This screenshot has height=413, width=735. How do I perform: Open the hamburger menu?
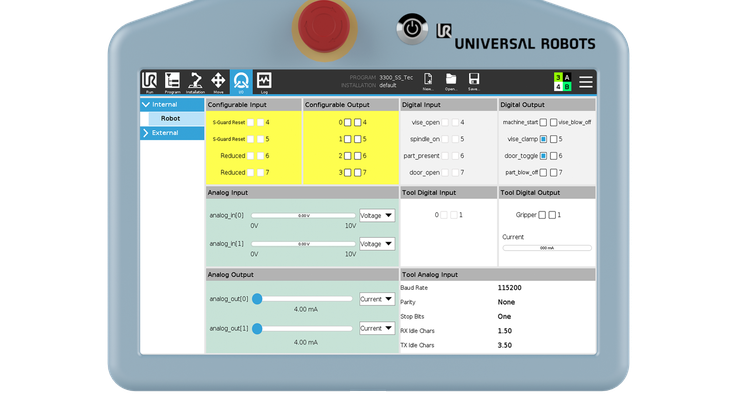pos(586,82)
